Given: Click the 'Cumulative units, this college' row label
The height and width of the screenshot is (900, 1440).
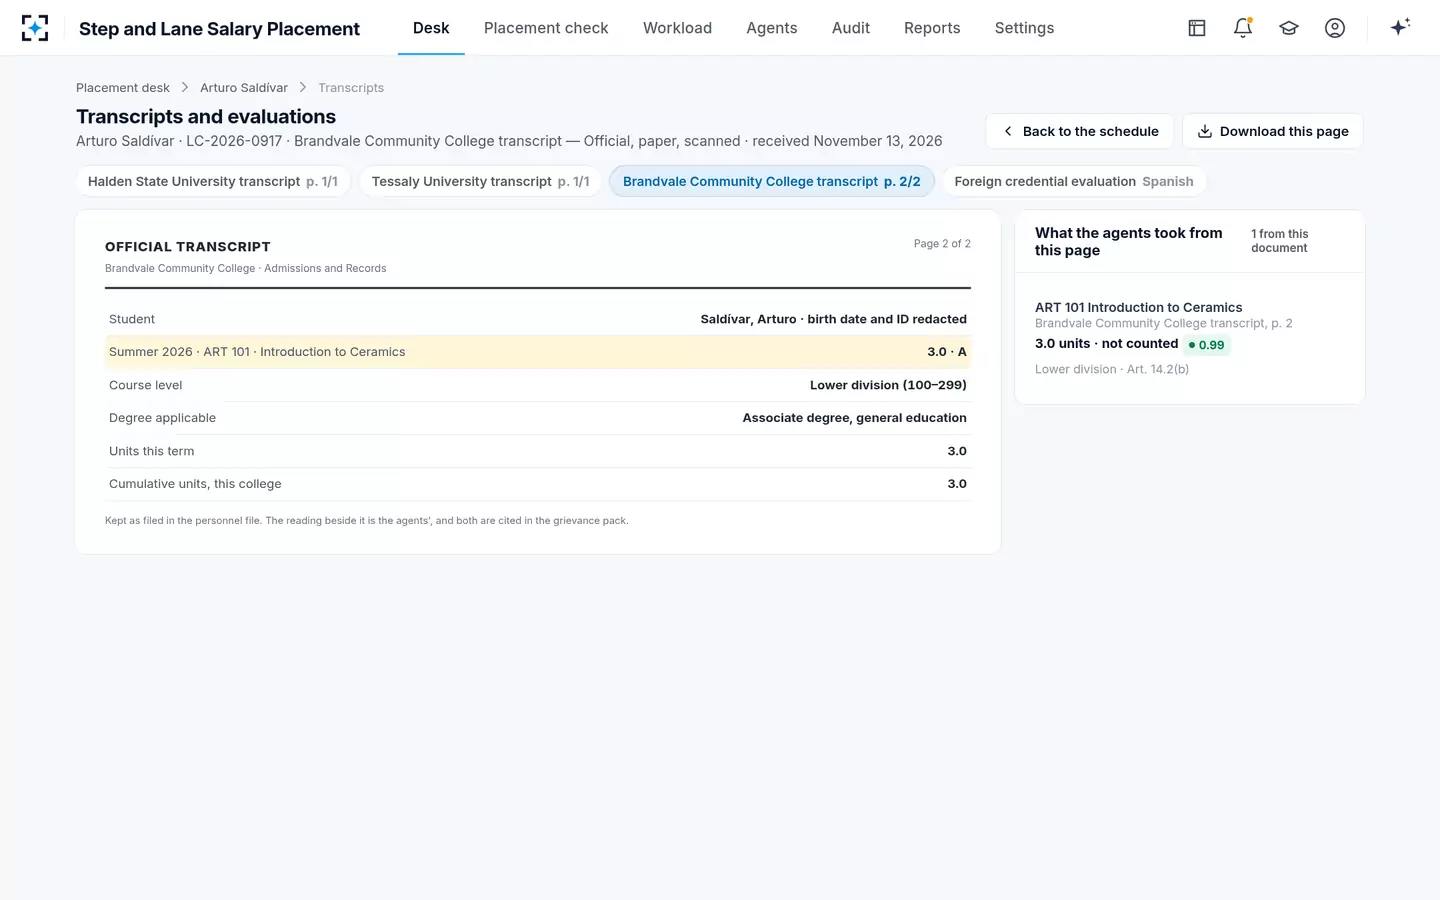Looking at the screenshot, I should point(195,484).
